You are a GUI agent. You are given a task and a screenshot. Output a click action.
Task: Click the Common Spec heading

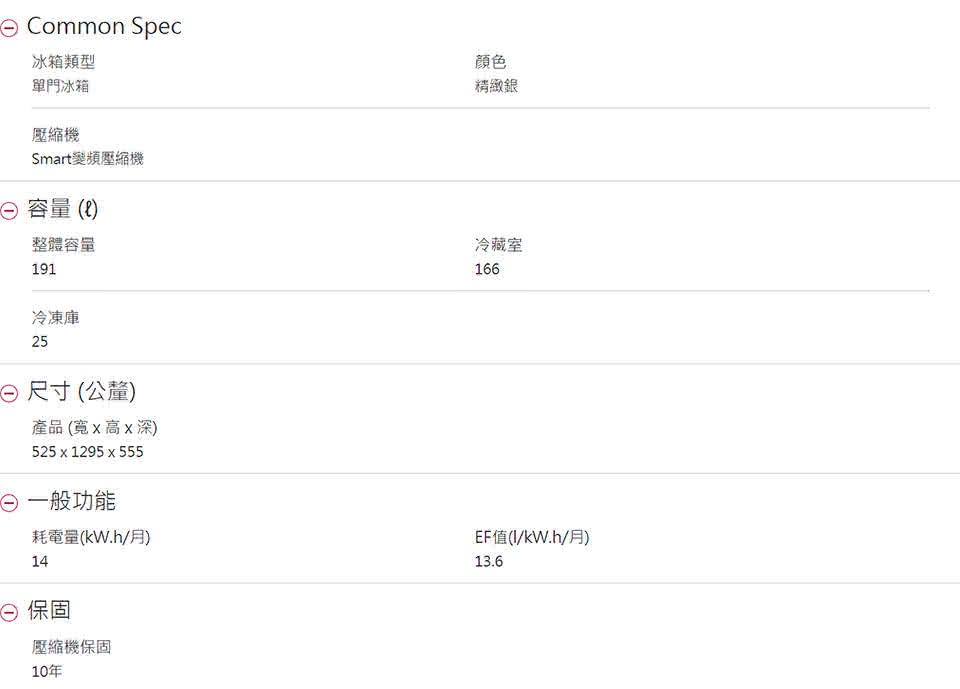point(104,26)
